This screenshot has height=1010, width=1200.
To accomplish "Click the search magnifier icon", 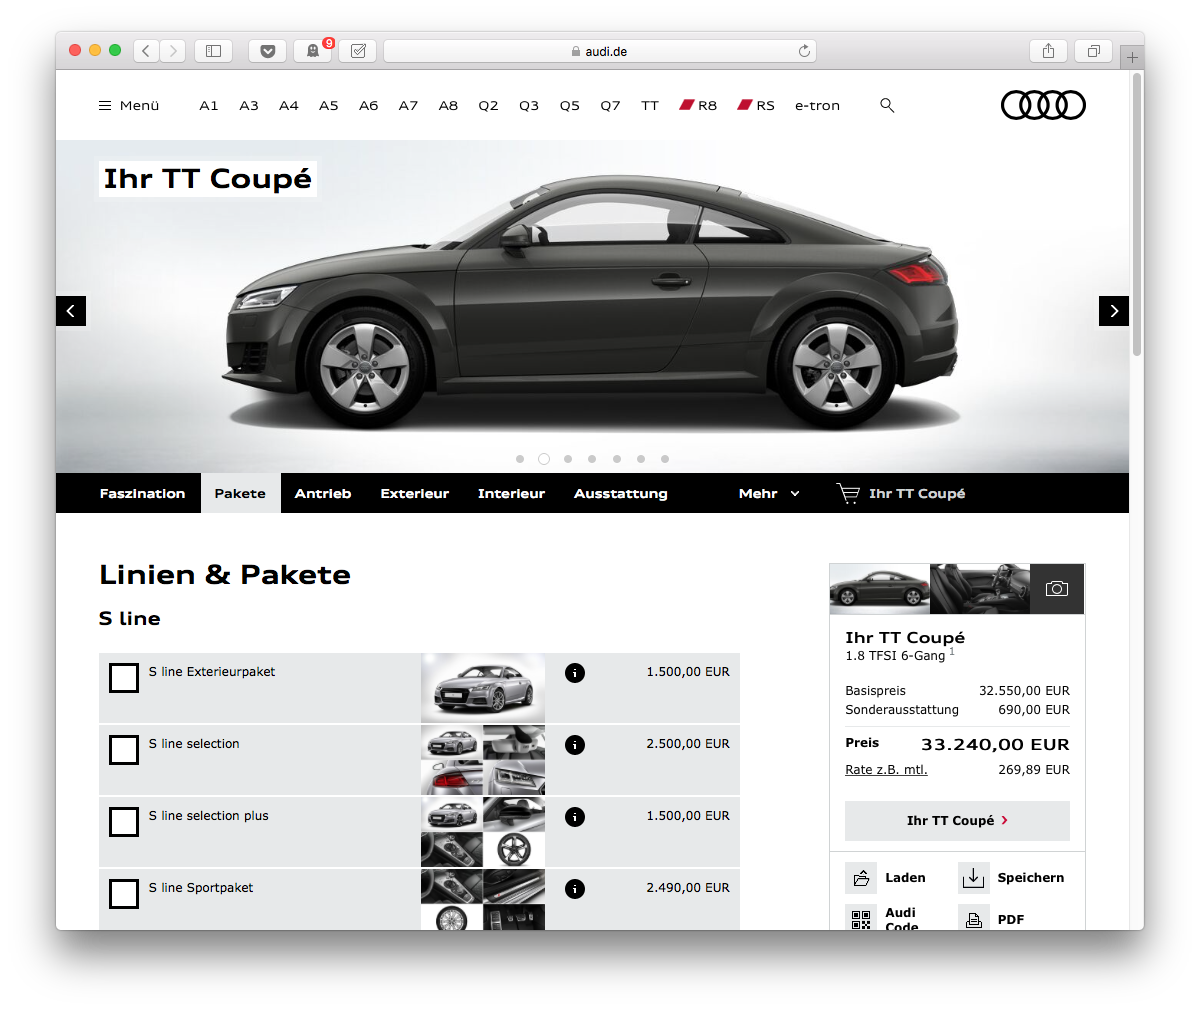I will click(887, 105).
